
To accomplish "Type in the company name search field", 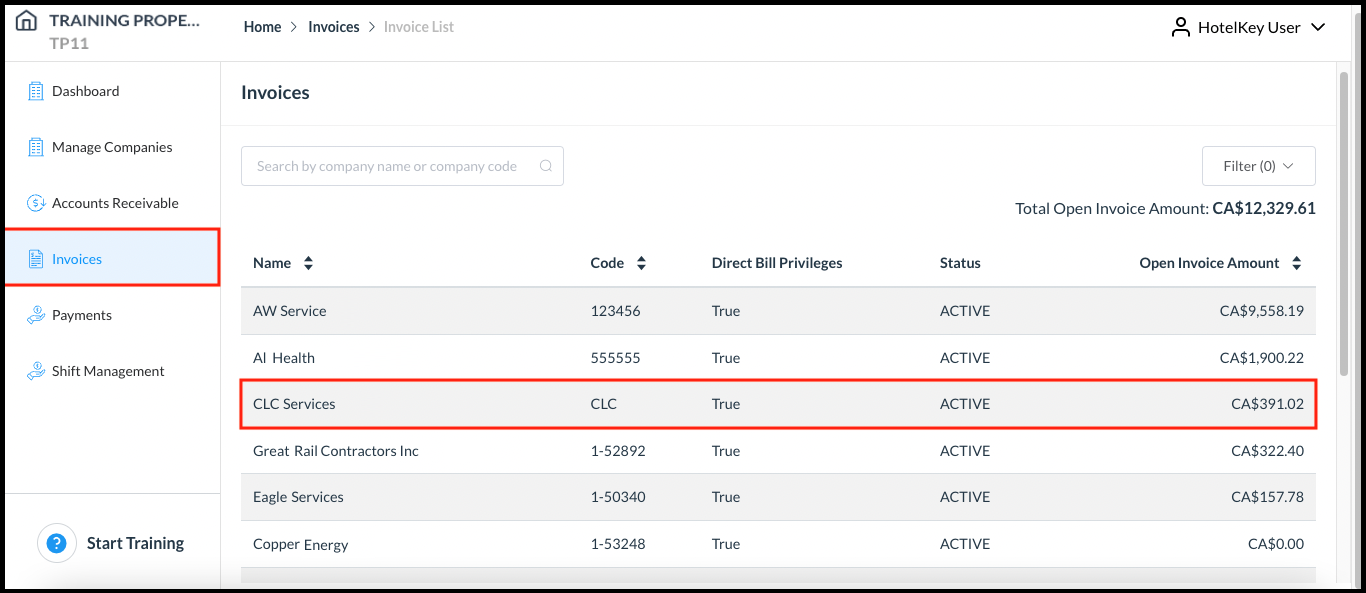I will [390, 165].
